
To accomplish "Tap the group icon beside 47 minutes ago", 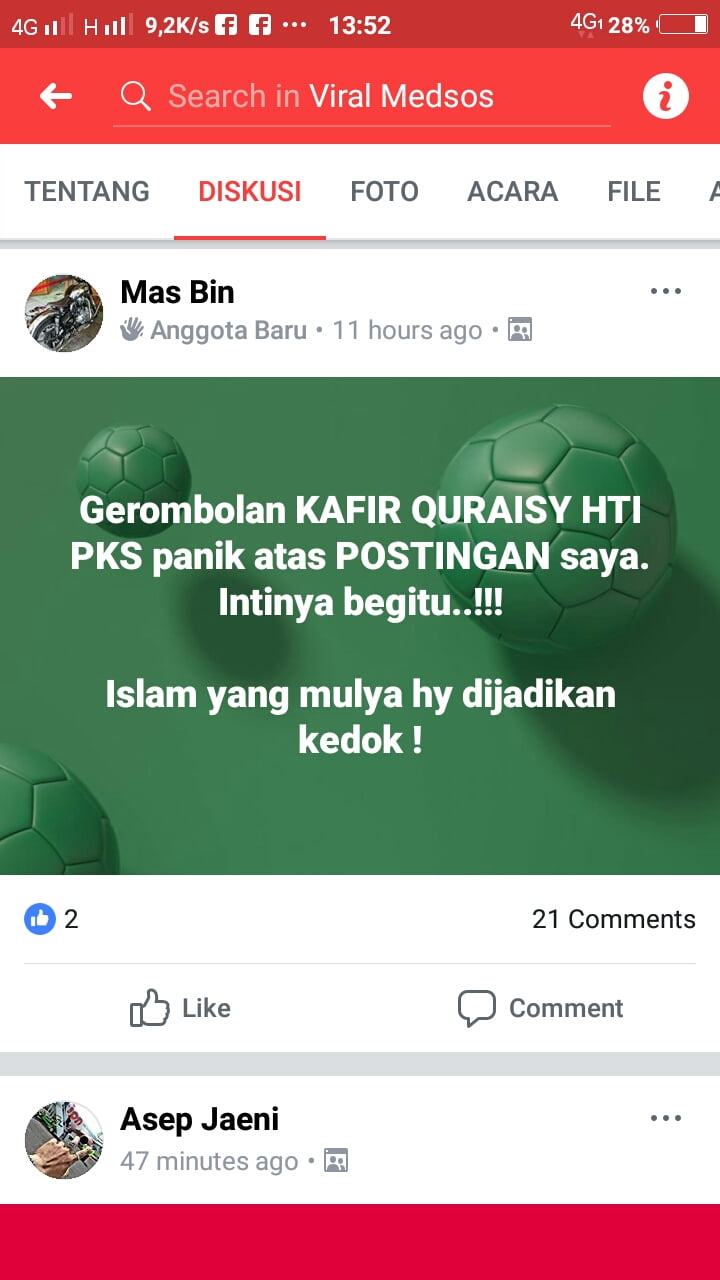I will [x=336, y=1161].
